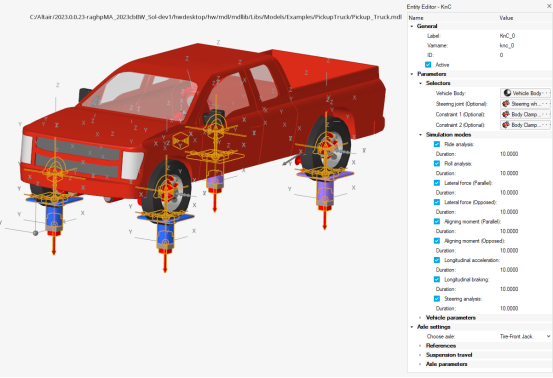The height and width of the screenshot is (378, 553).
Task: Click the ID value 0
Action: point(501,55)
